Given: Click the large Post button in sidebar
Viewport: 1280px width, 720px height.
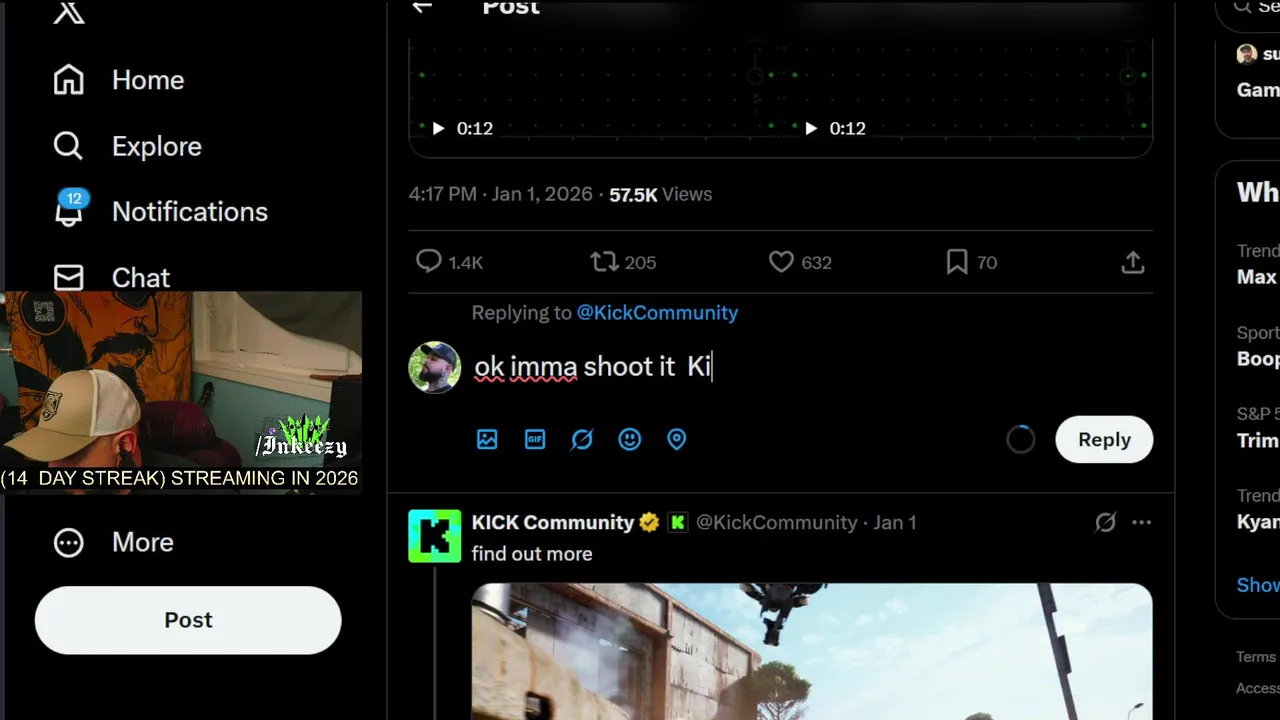Looking at the screenshot, I should tap(188, 620).
